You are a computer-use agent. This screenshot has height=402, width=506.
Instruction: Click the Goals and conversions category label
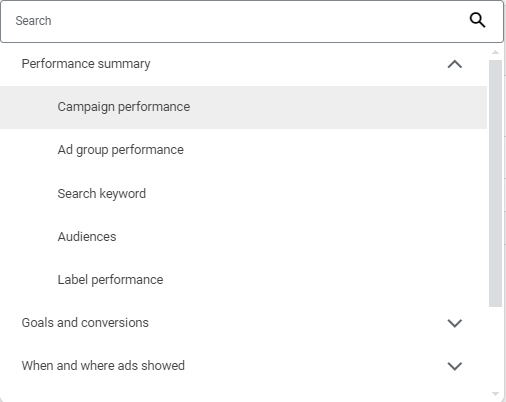pos(85,323)
